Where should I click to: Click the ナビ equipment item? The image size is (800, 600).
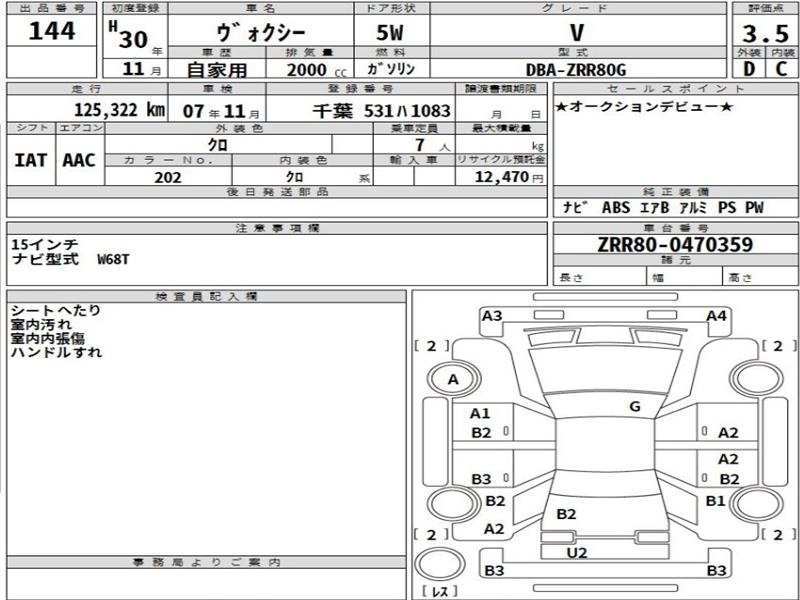click(x=576, y=207)
